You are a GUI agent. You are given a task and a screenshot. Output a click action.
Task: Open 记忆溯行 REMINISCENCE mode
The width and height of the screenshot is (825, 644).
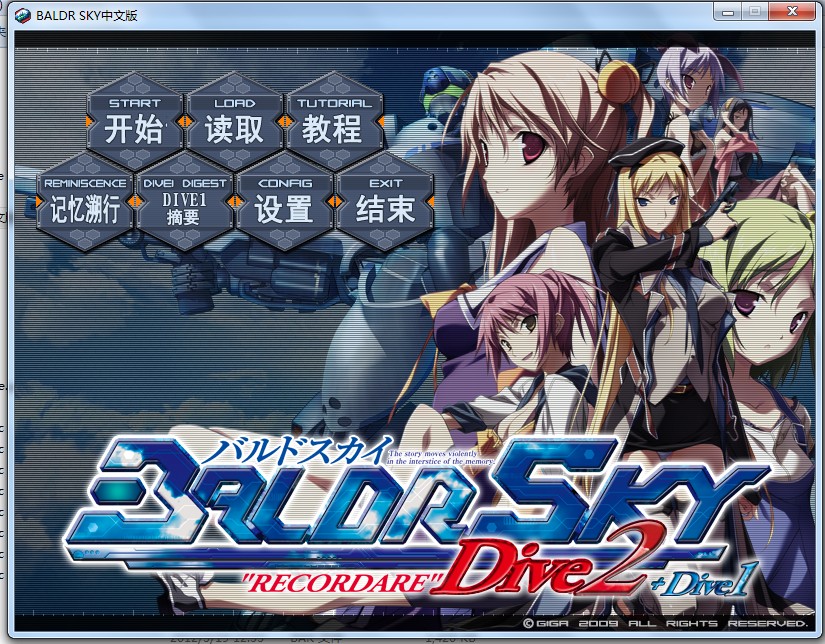tap(85, 202)
